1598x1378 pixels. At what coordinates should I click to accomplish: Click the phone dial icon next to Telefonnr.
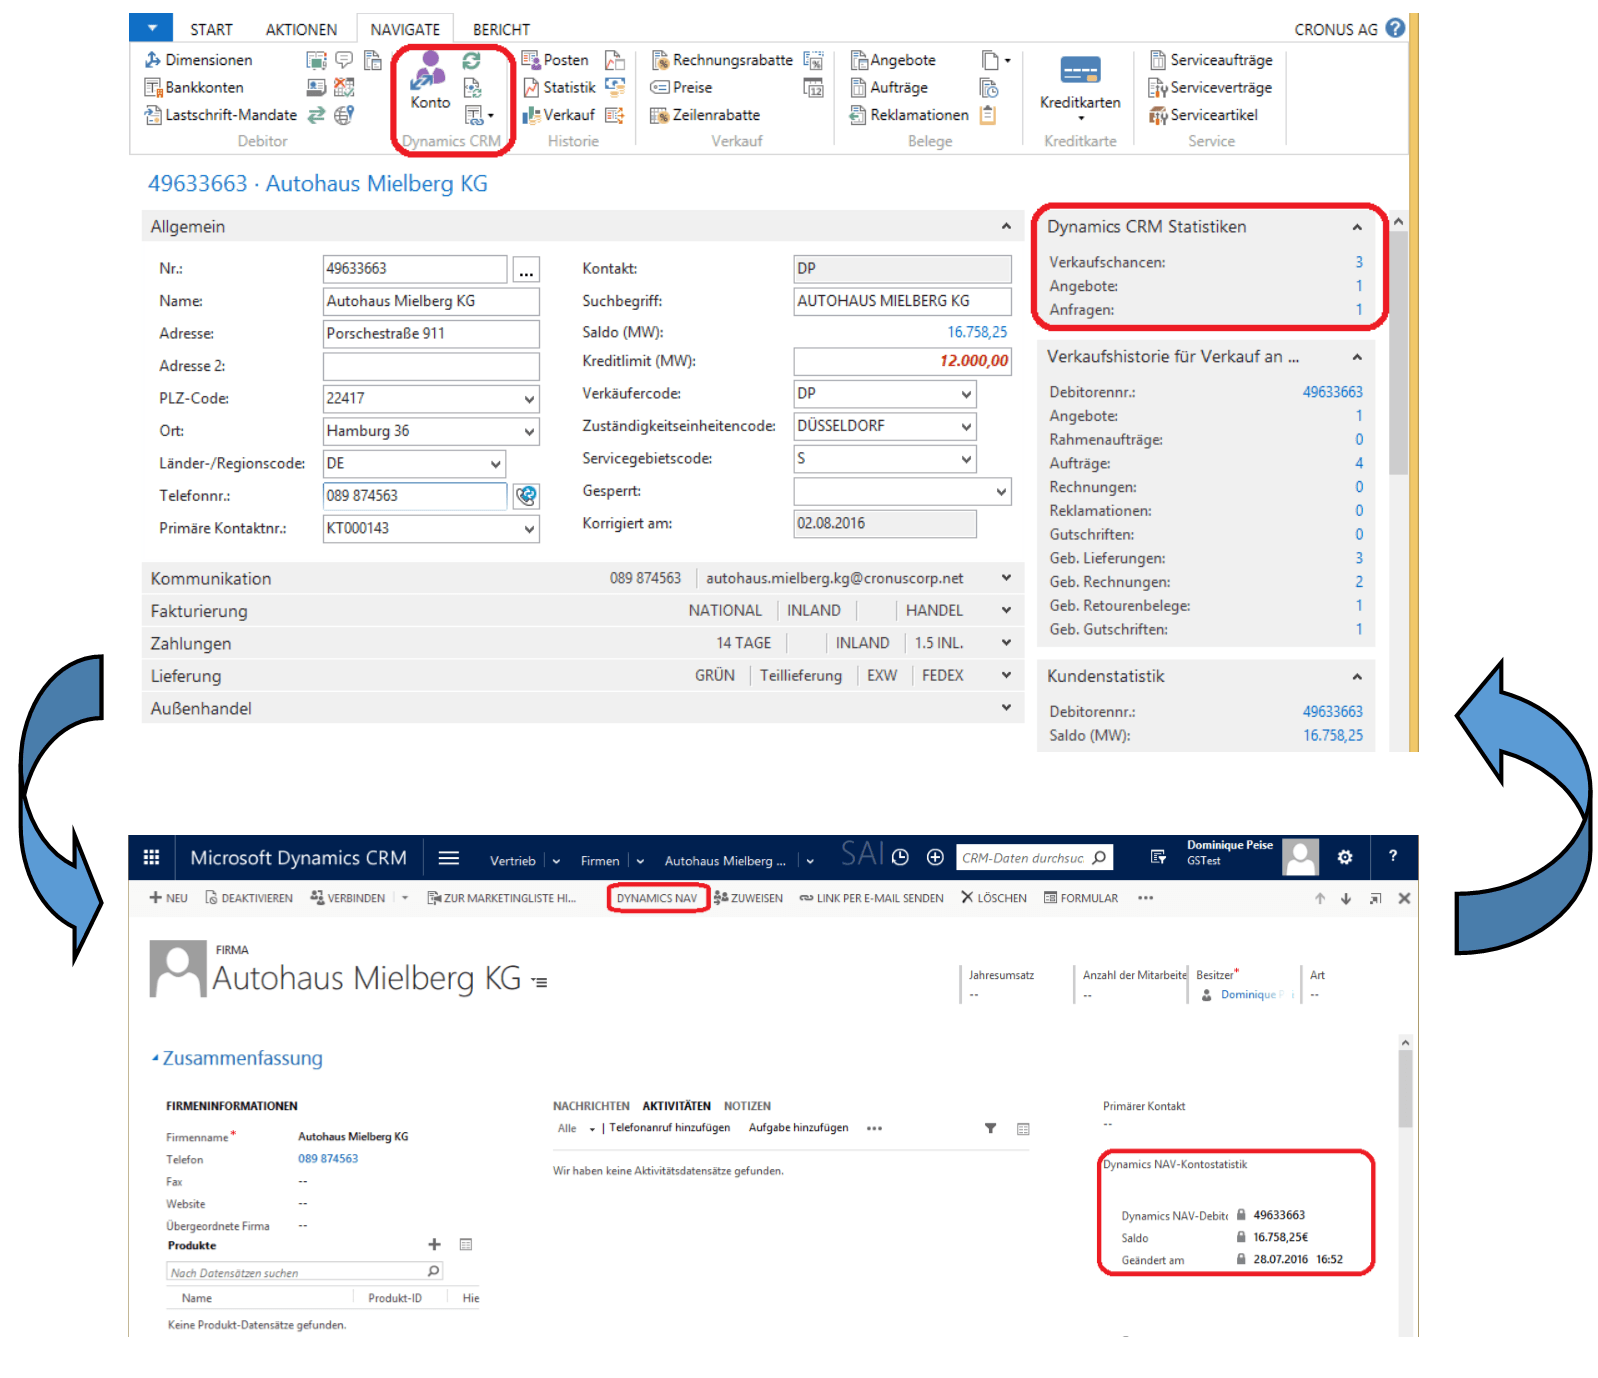click(526, 496)
